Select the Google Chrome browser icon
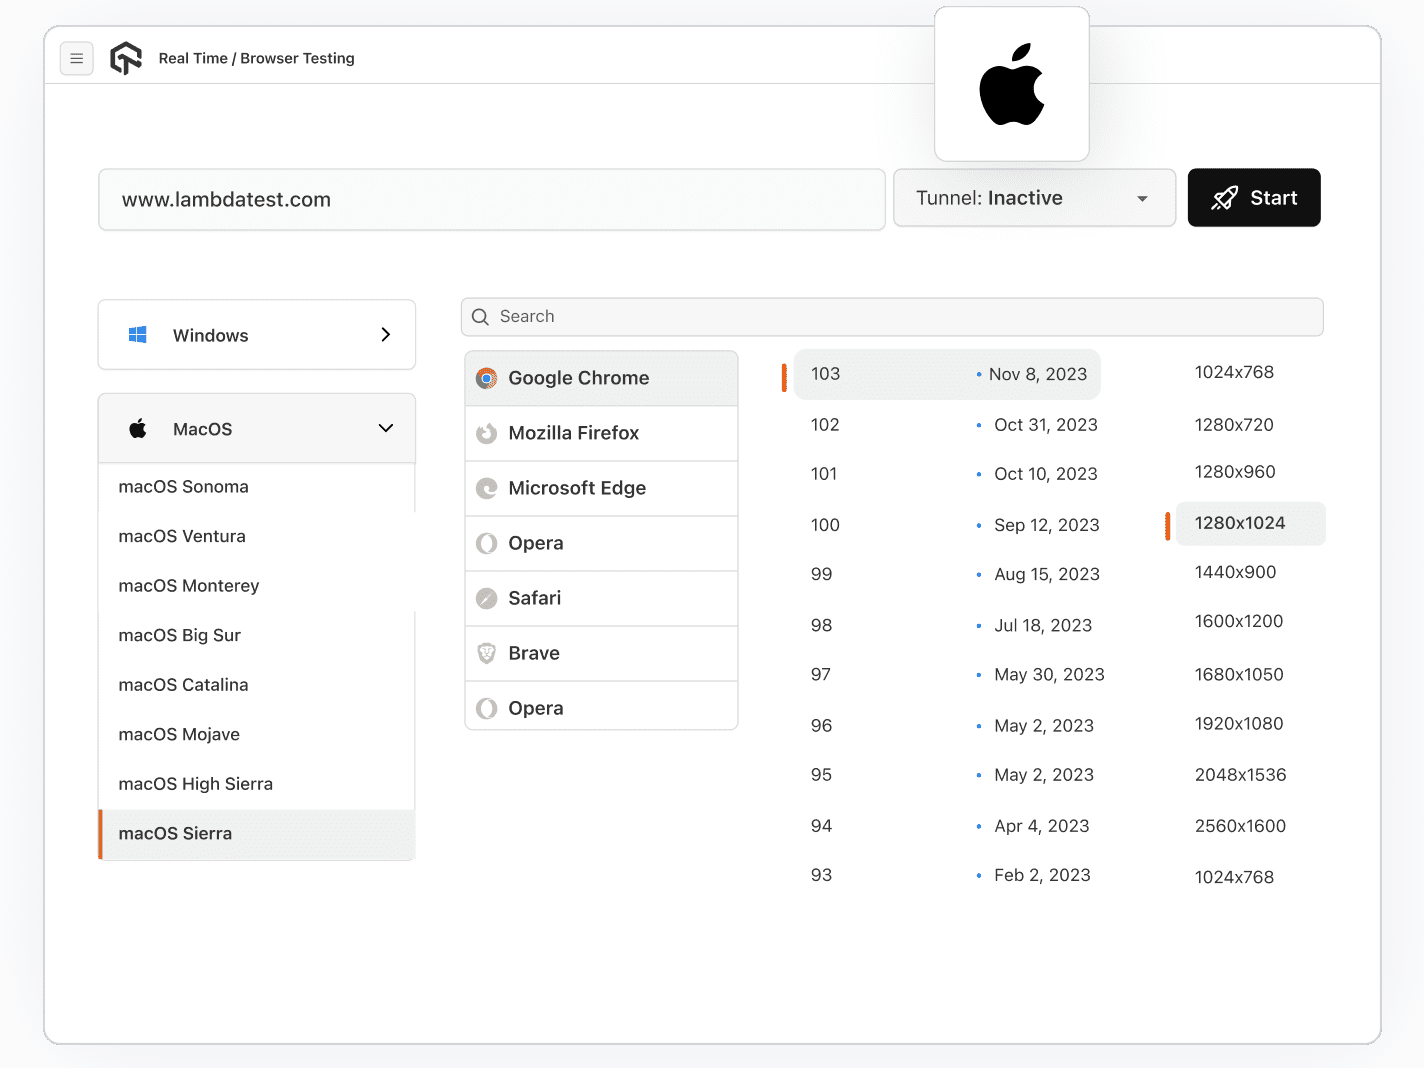Viewport: 1424px width, 1068px height. [487, 378]
